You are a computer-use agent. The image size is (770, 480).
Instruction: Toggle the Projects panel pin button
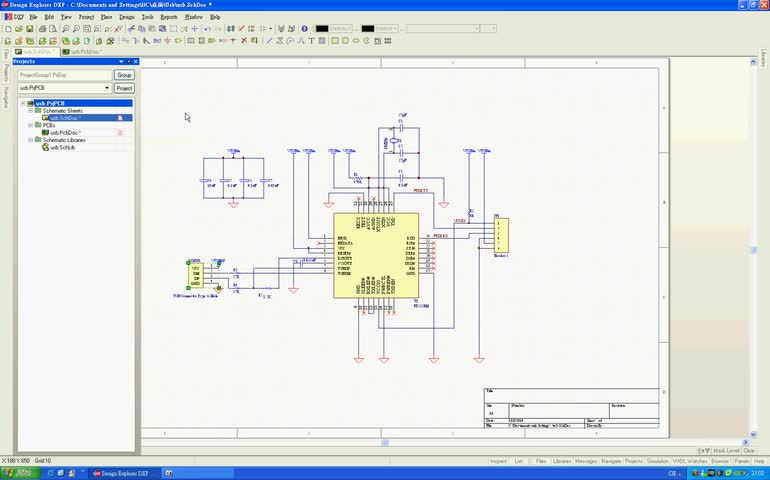[129, 61]
